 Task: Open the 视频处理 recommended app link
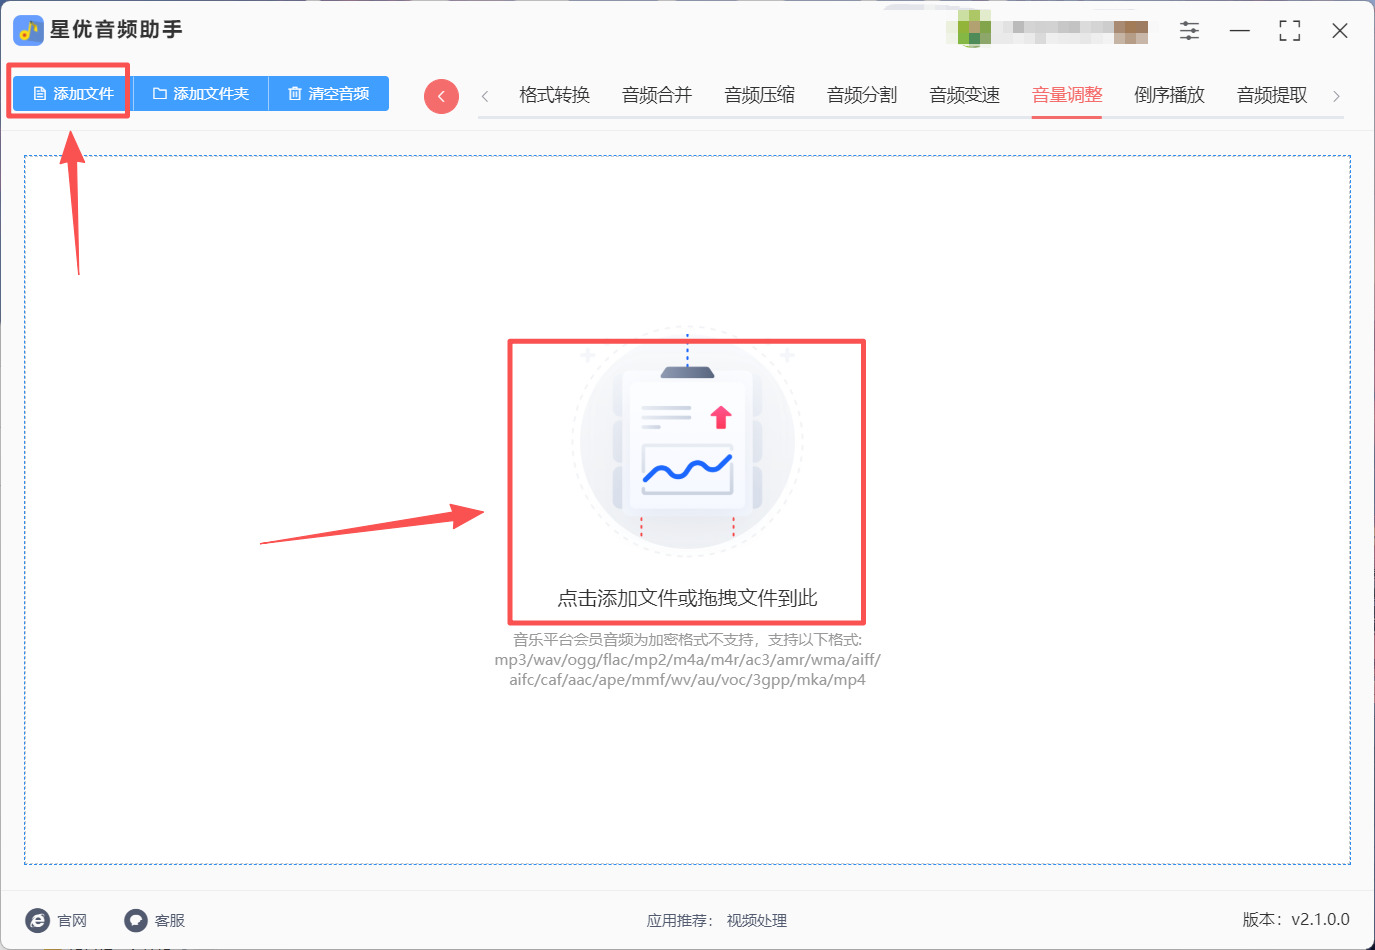click(757, 921)
